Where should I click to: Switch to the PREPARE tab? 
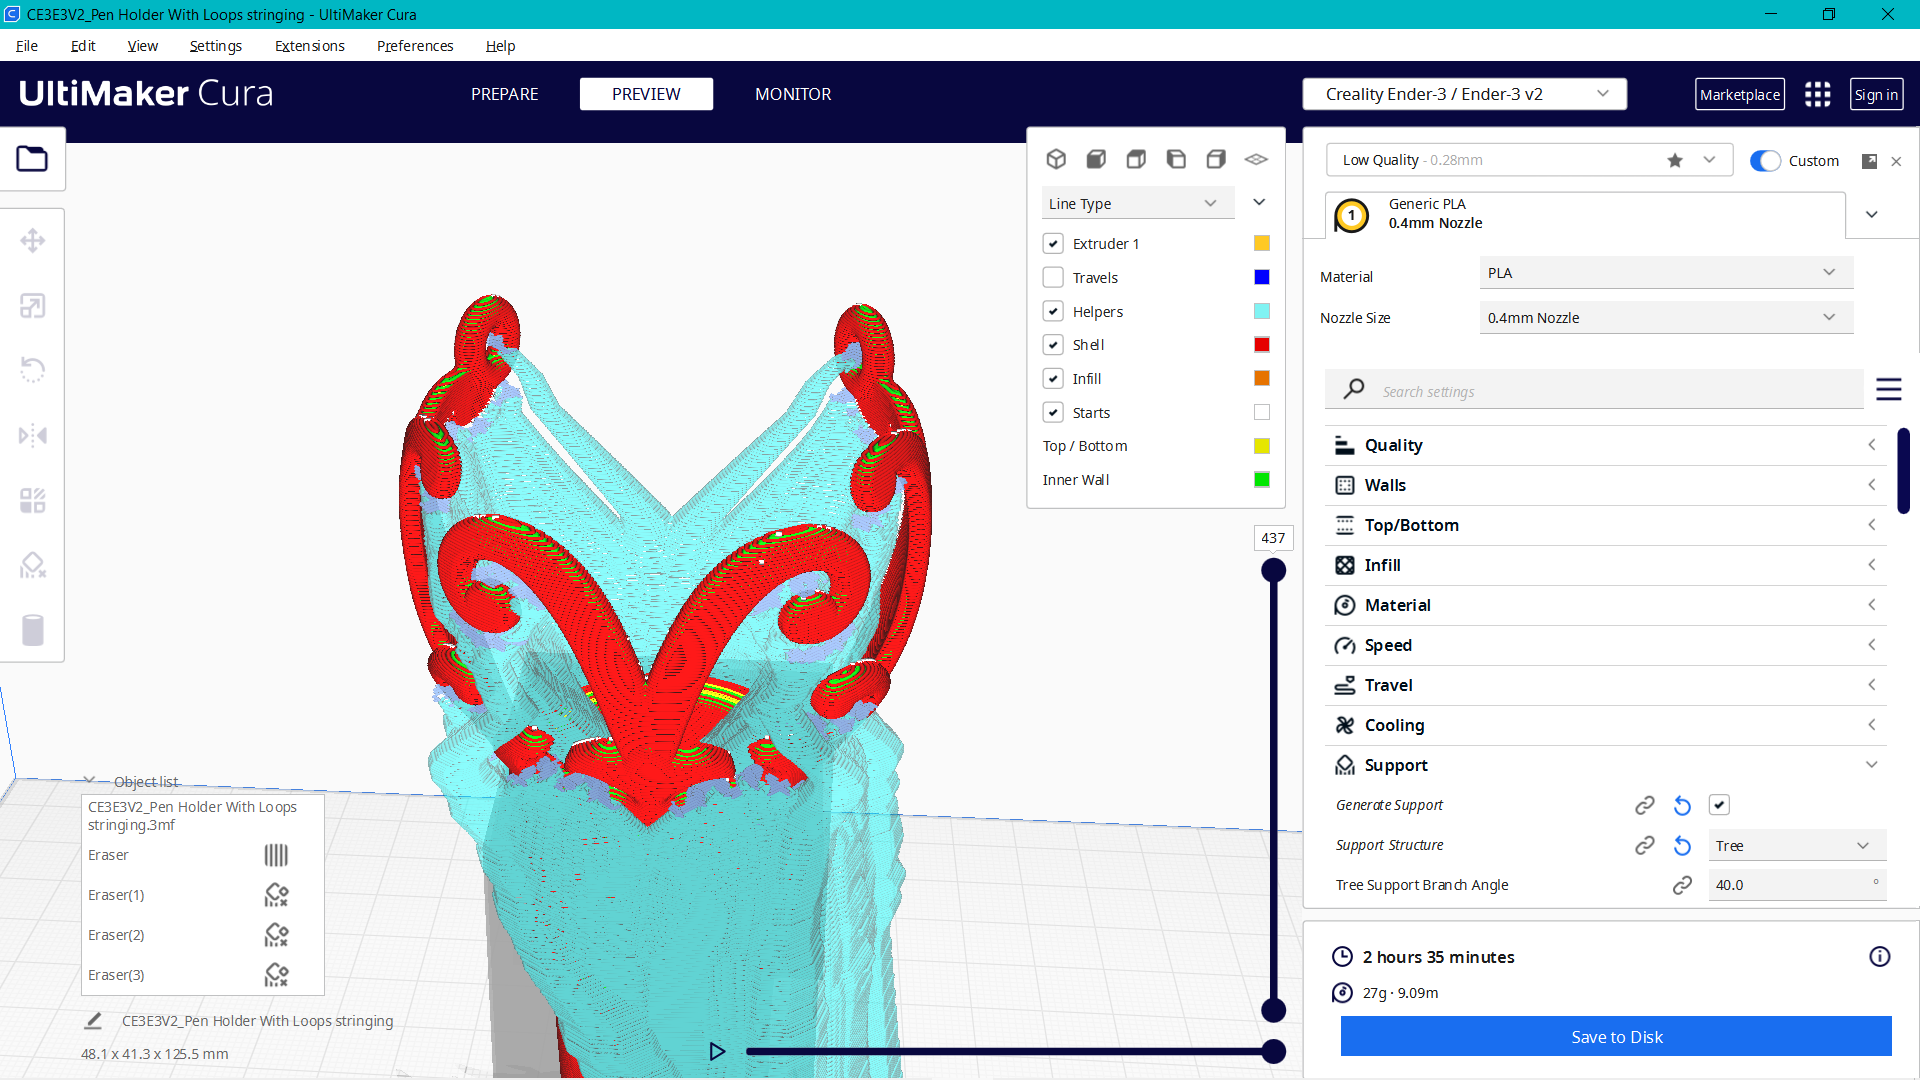504,93
